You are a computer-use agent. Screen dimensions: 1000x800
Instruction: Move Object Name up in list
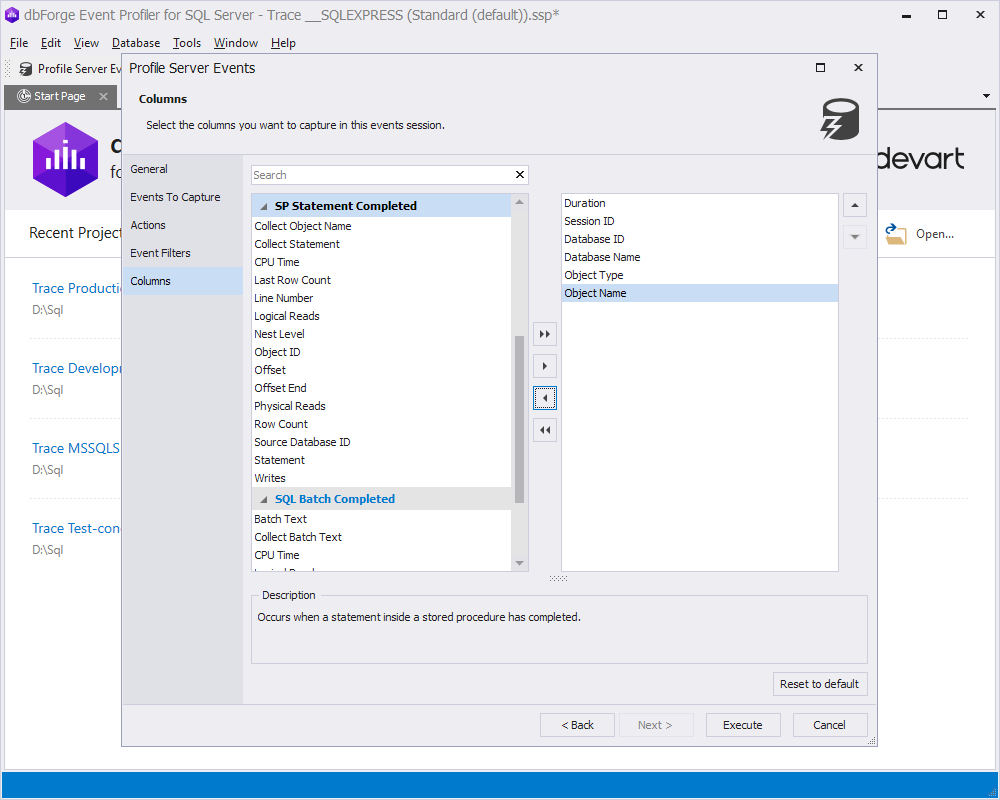(x=855, y=205)
